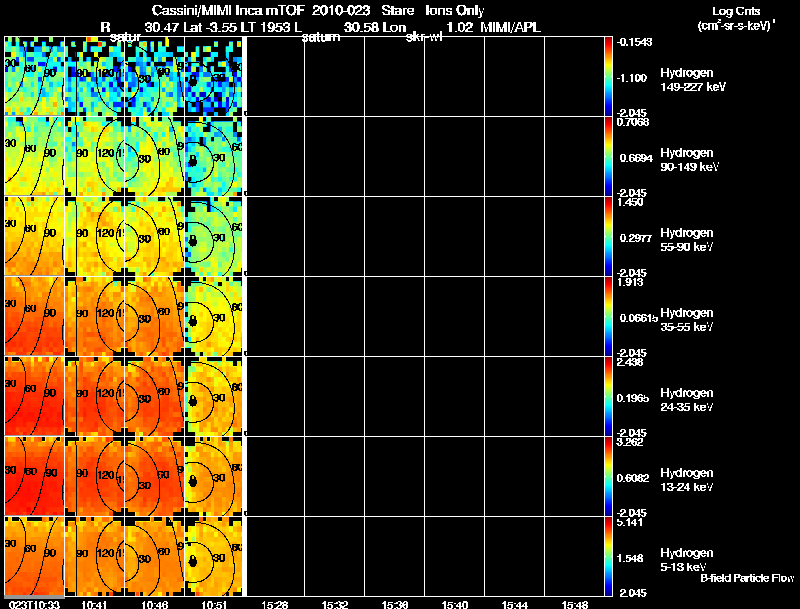The width and height of the screenshot is (800, 609).
Task: Select the 10:46 time label
Action: [x=155, y=604]
